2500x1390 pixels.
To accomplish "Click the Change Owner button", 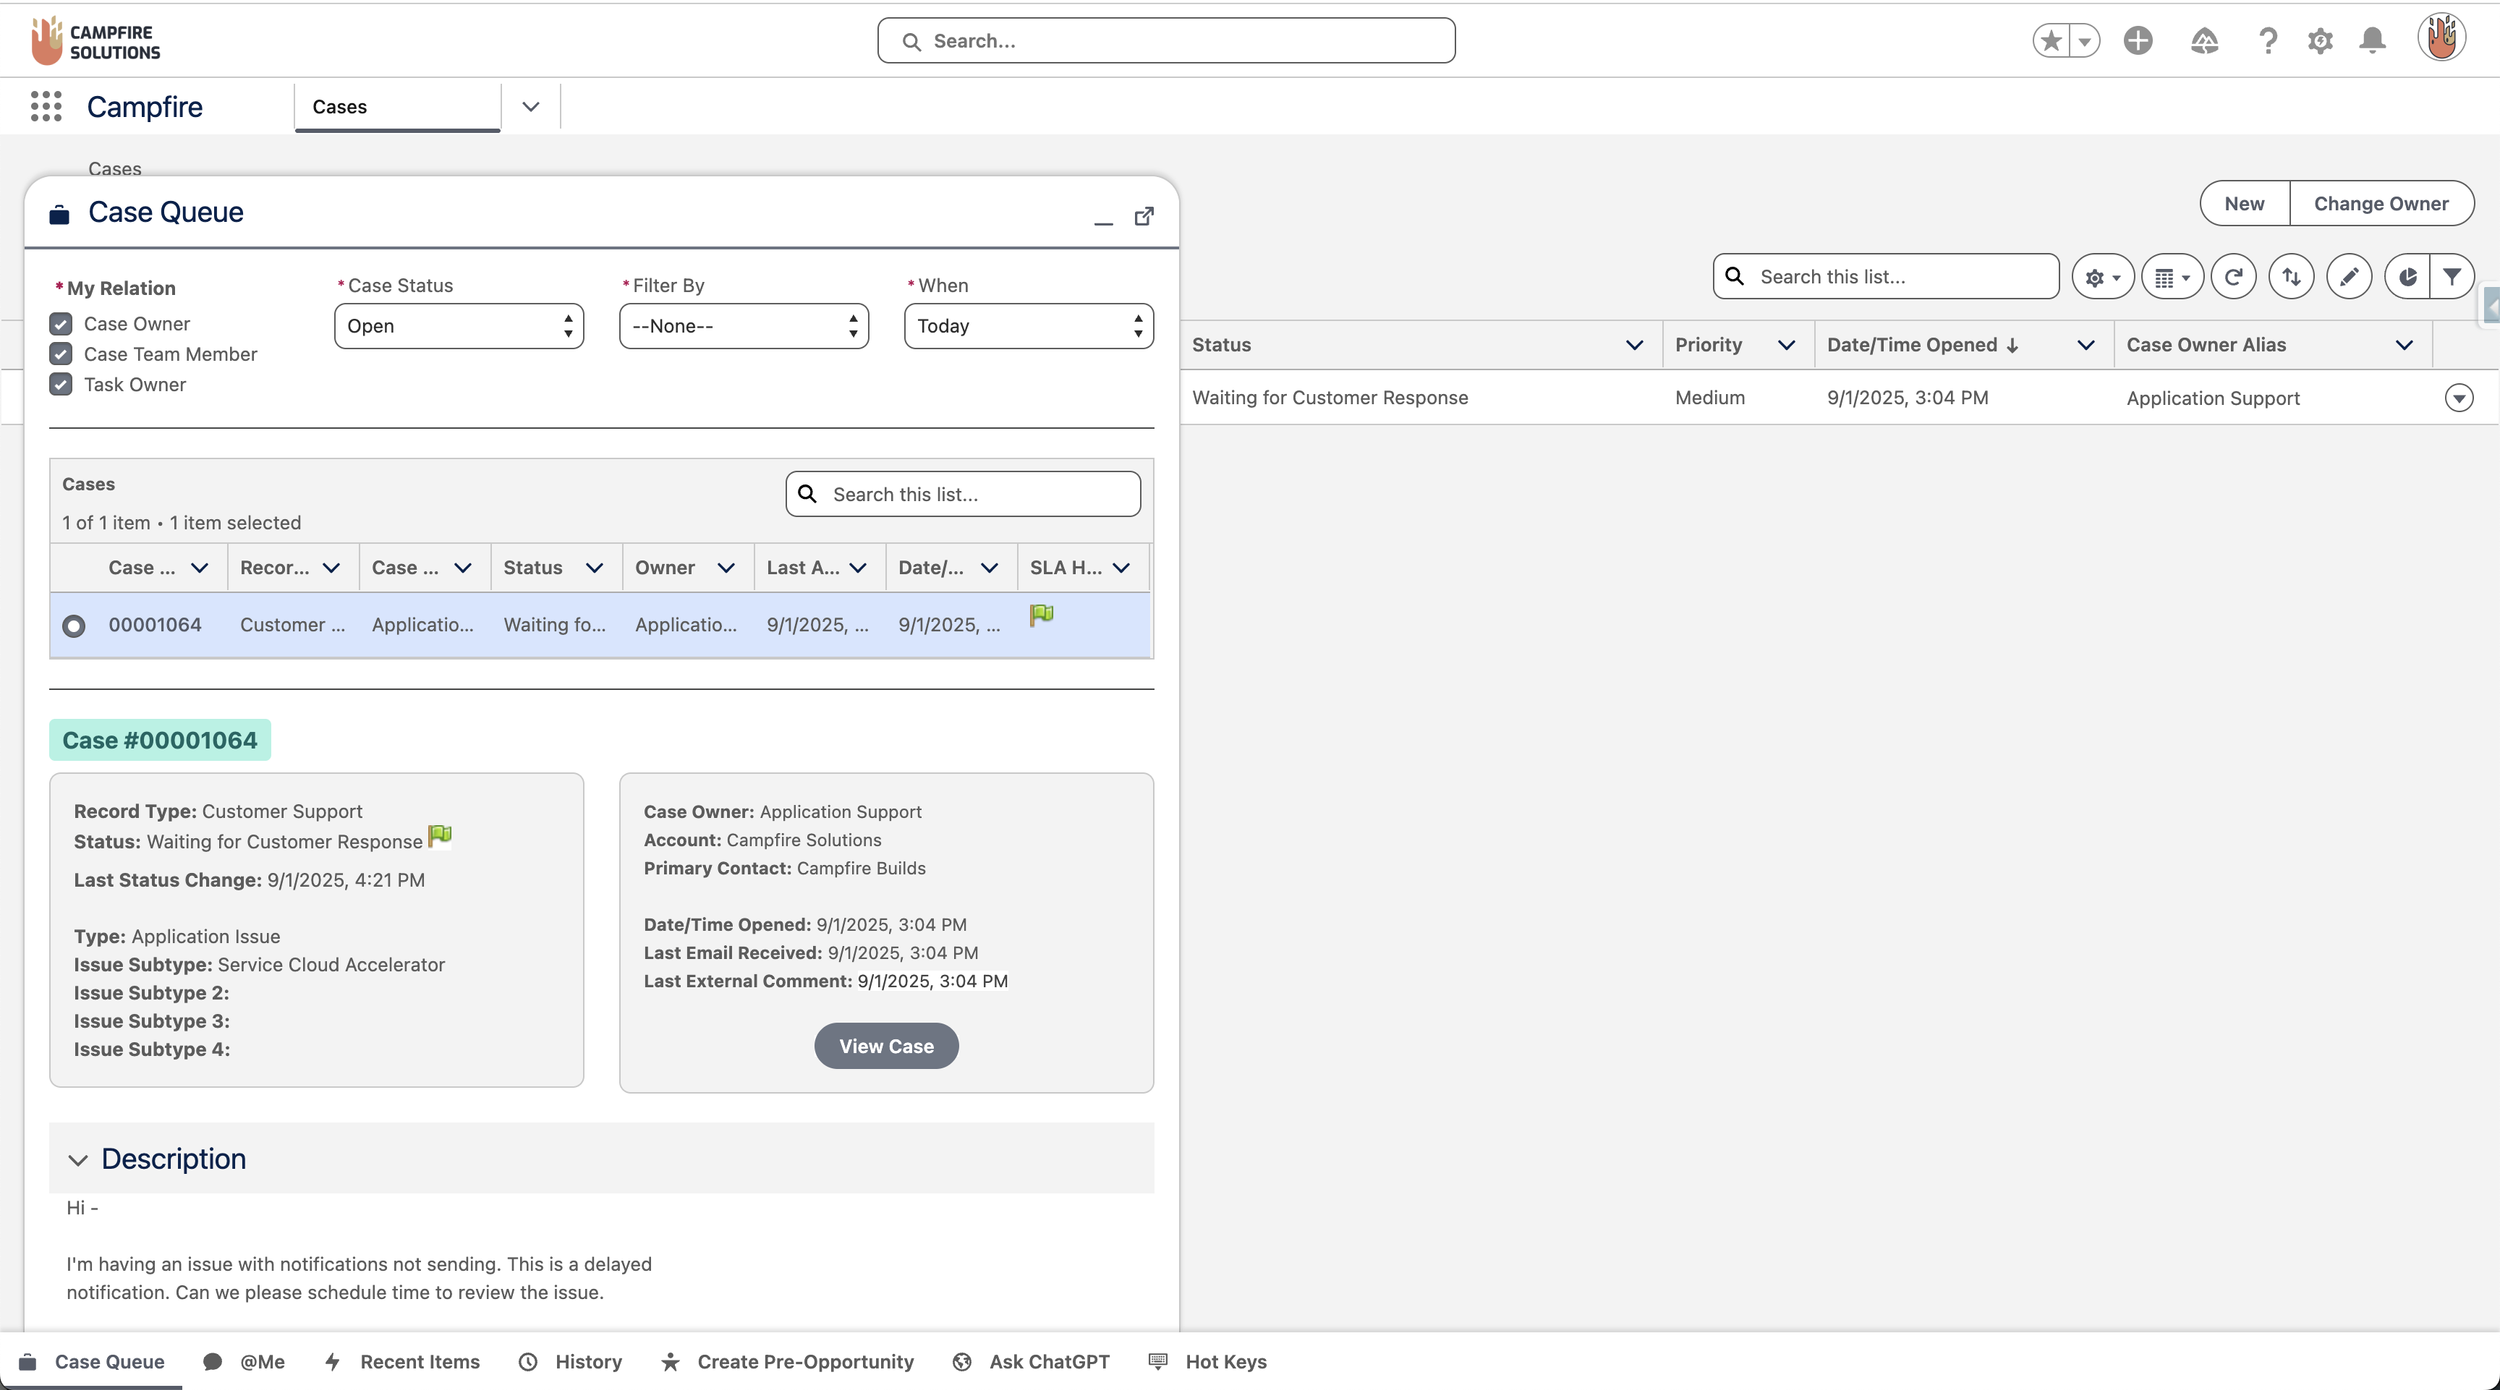I will pos(2380,204).
